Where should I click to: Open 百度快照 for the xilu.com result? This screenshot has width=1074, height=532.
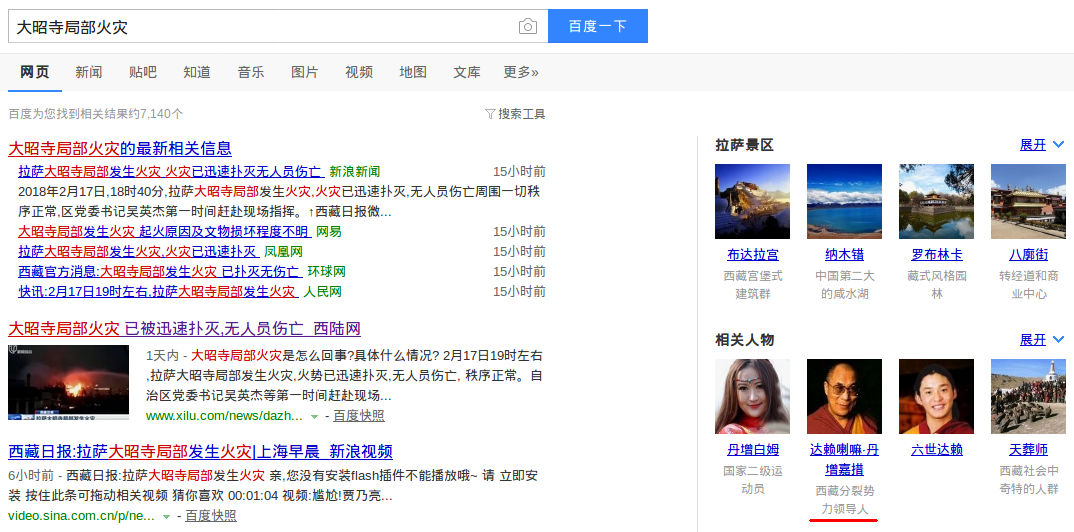pos(359,415)
